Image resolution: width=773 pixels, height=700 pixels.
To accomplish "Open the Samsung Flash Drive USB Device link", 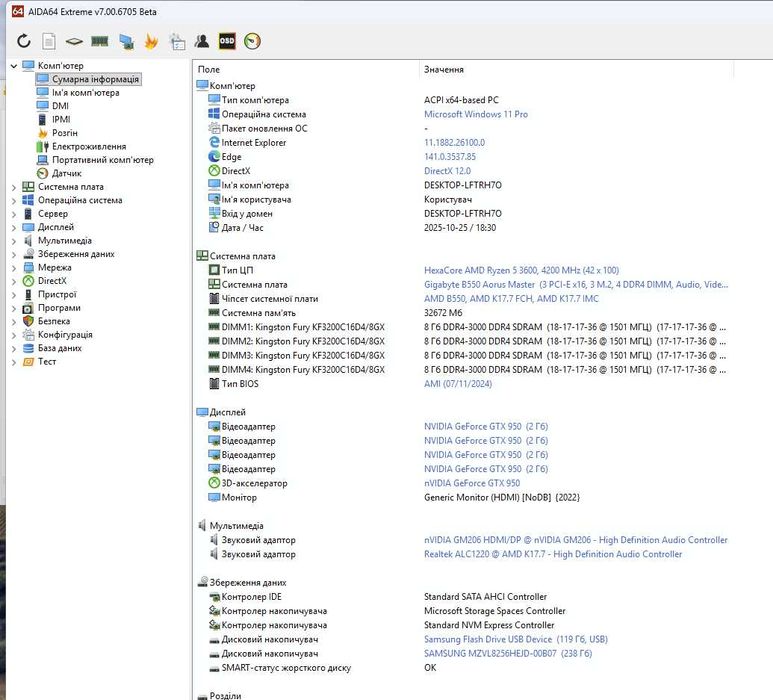I will (x=516, y=639).
